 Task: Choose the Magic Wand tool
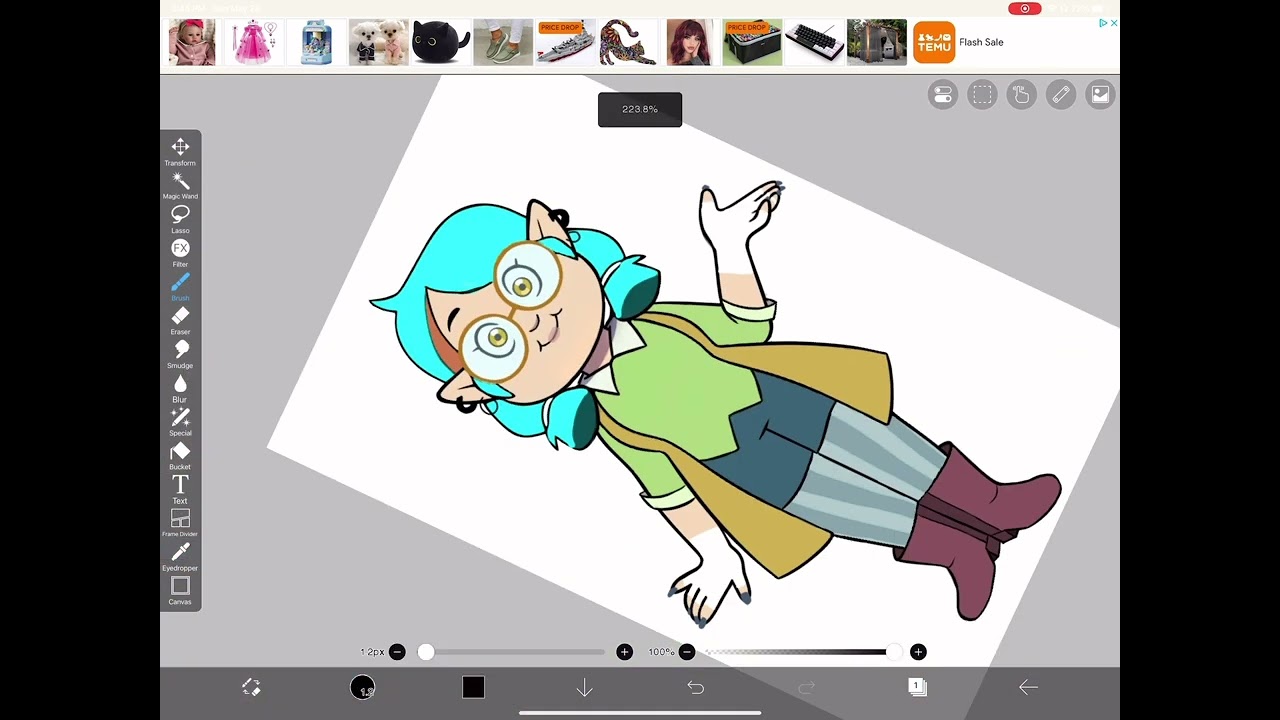coord(180,185)
